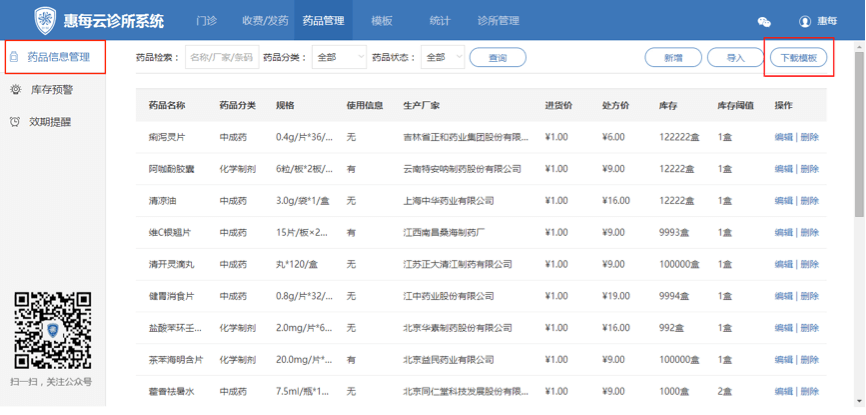Delete the 健胃消食片 row
The height and width of the screenshot is (415, 866).
(810, 296)
